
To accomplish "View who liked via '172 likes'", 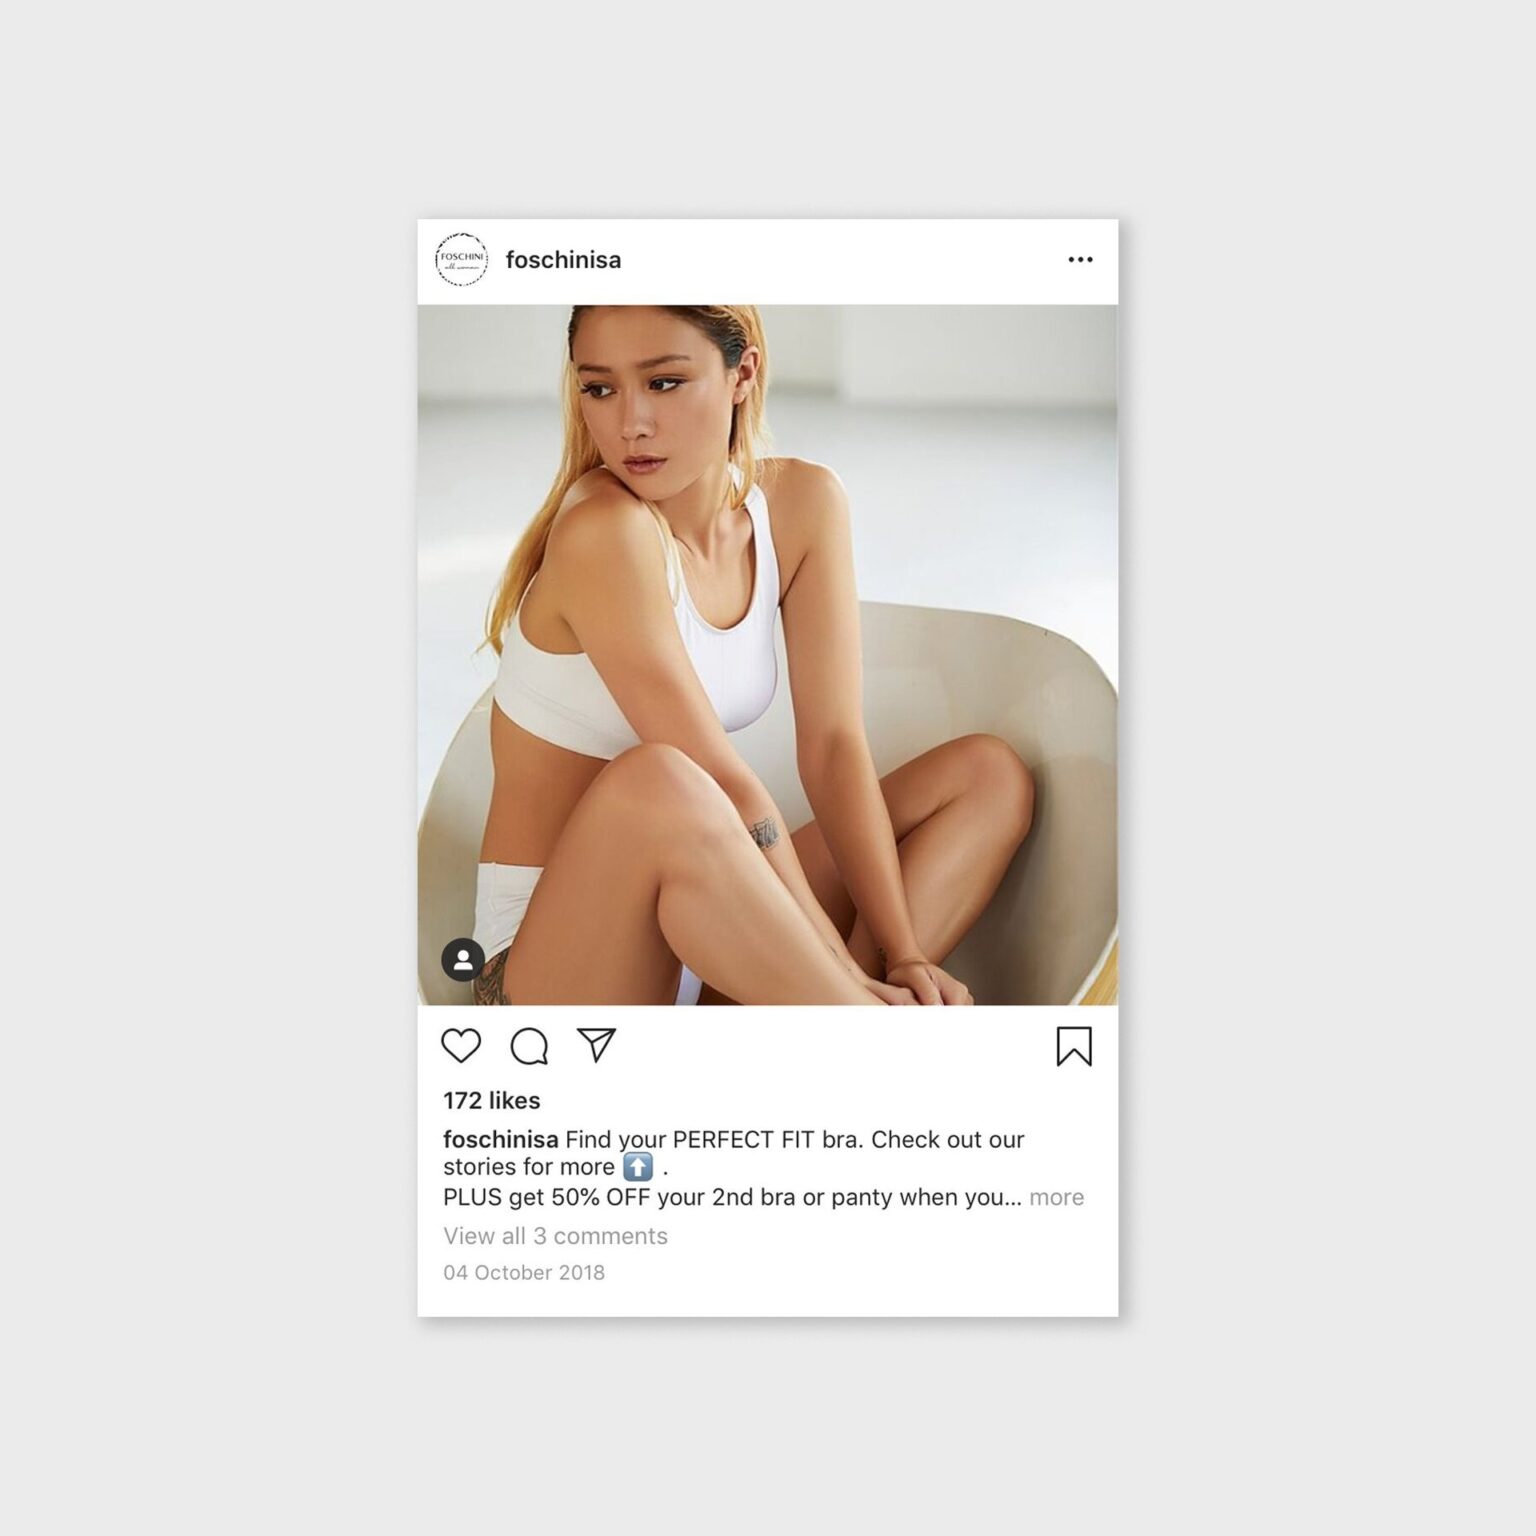I will click(491, 1100).
